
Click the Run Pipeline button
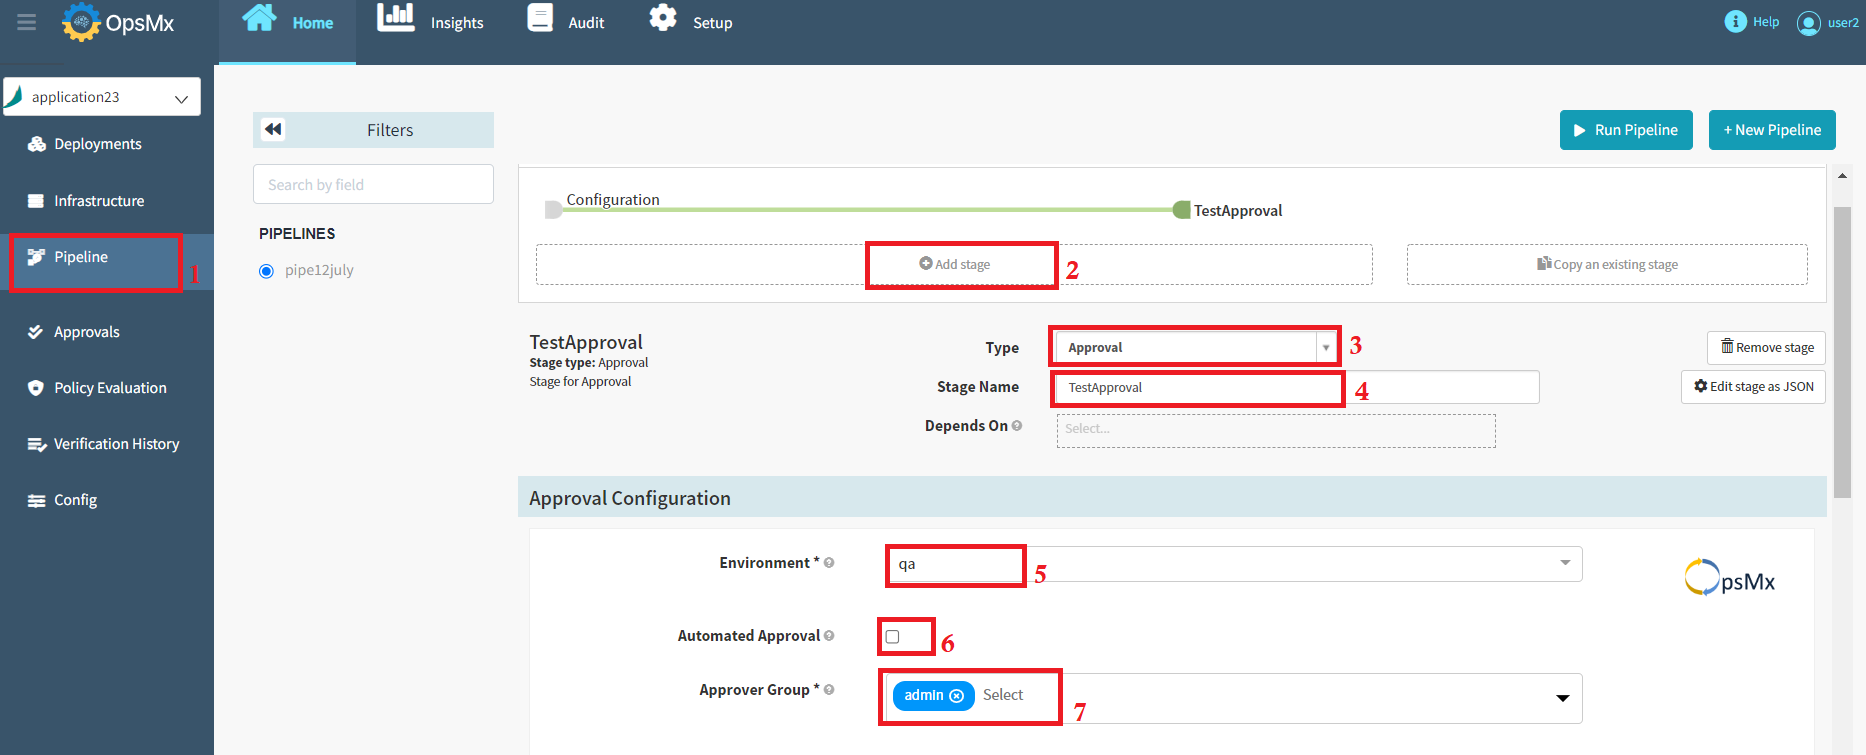coord(1625,130)
